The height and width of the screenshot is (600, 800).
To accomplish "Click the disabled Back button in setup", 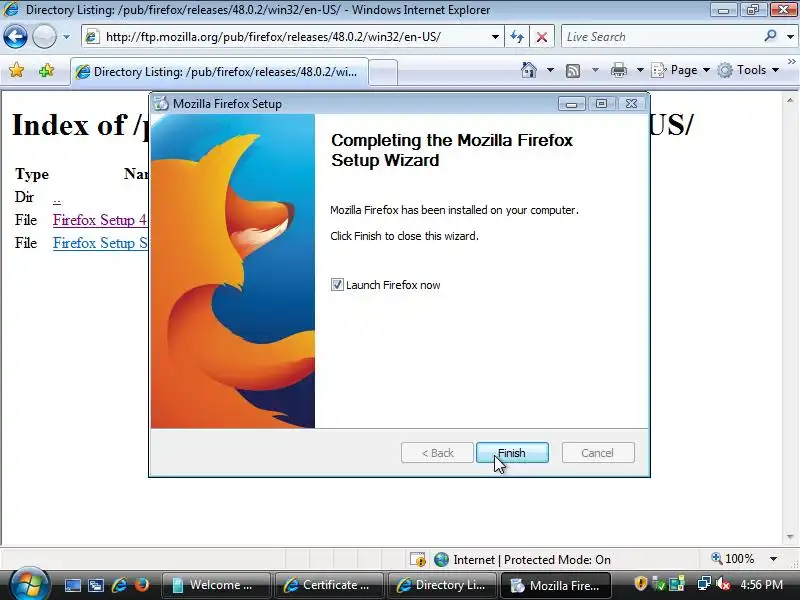I will 437,453.
